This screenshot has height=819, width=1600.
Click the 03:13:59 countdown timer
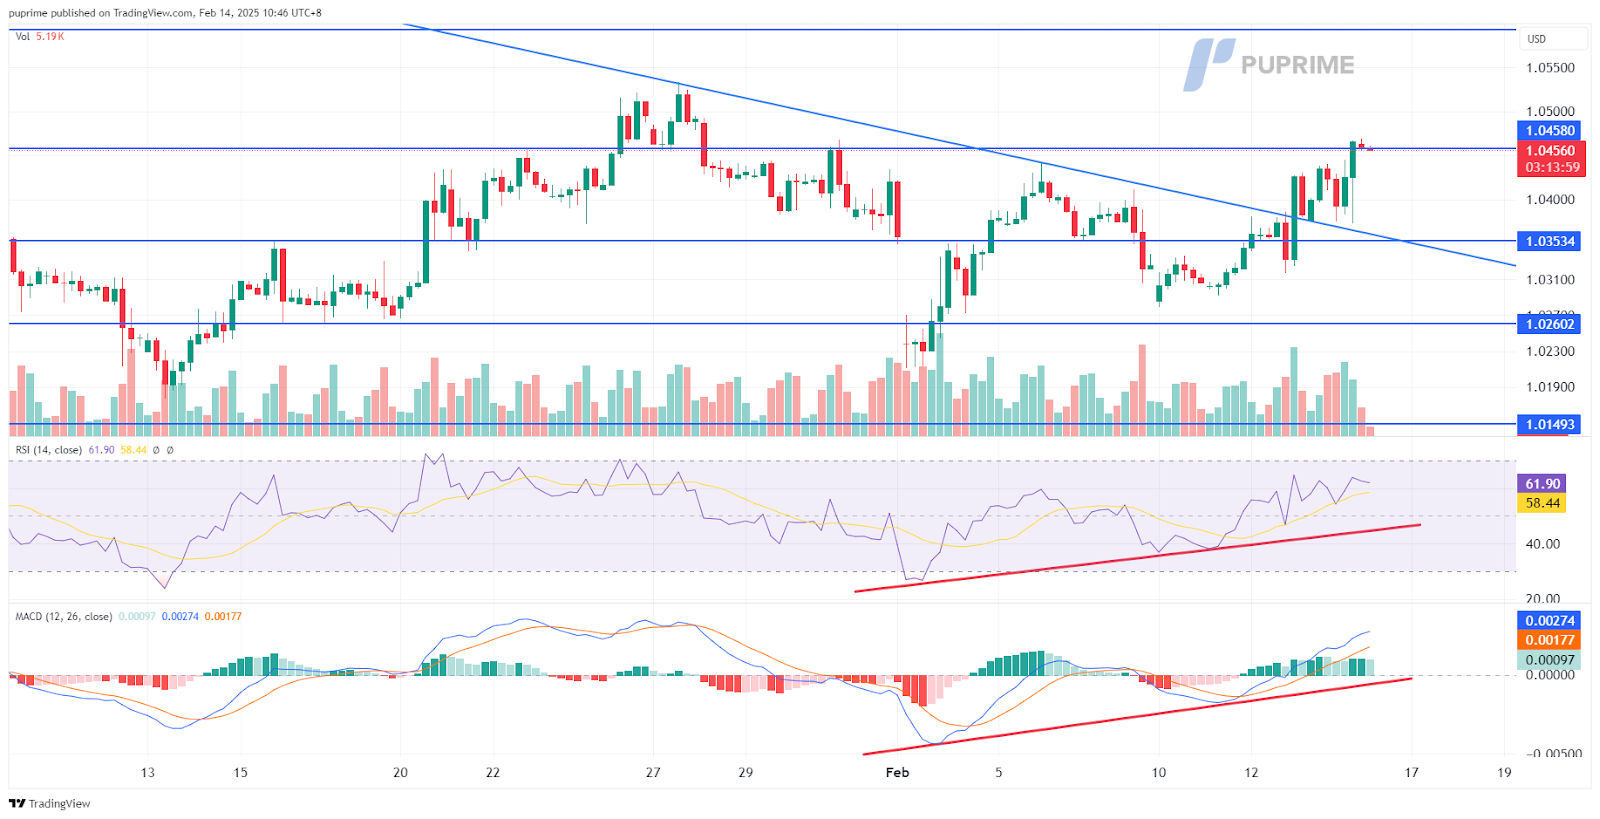(1552, 167)
